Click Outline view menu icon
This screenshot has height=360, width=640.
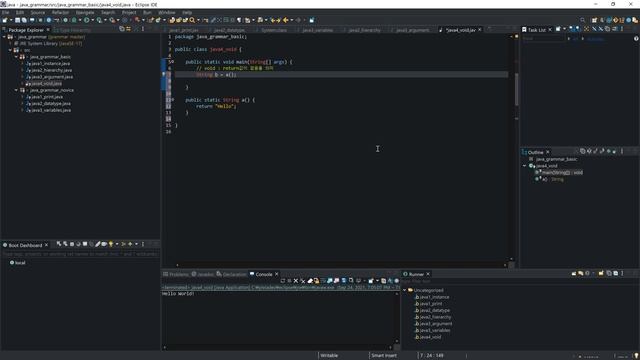click(x=622, y=151)
